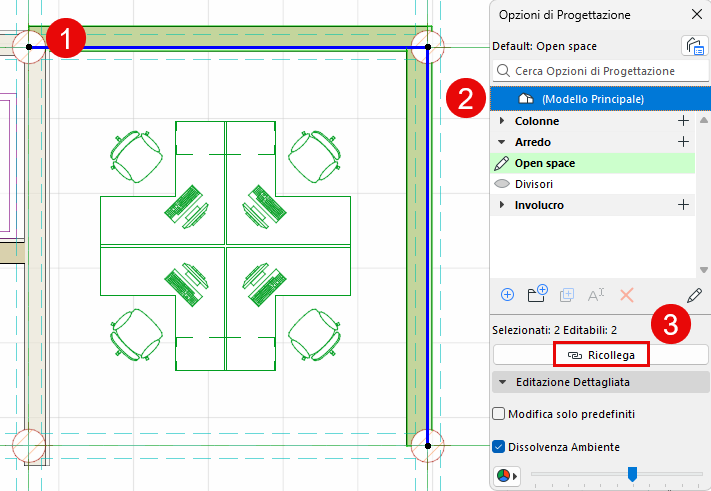Add an option to the Arredo set
Viewport: 711px width, 491px height.
[683, 142]
